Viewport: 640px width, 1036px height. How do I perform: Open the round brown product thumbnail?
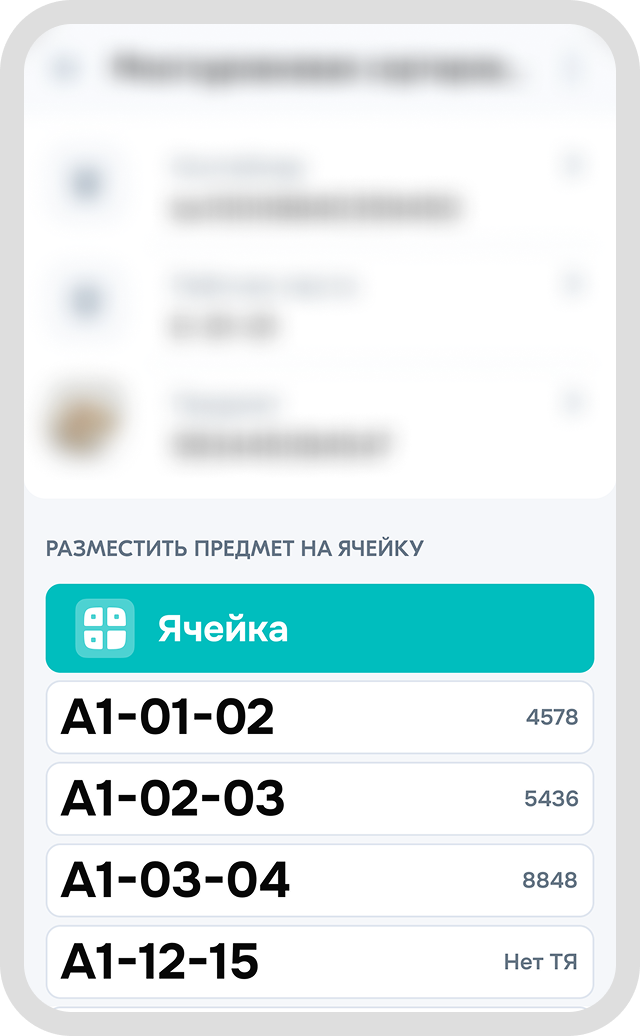pyautogui.click(x=86, y=421)
